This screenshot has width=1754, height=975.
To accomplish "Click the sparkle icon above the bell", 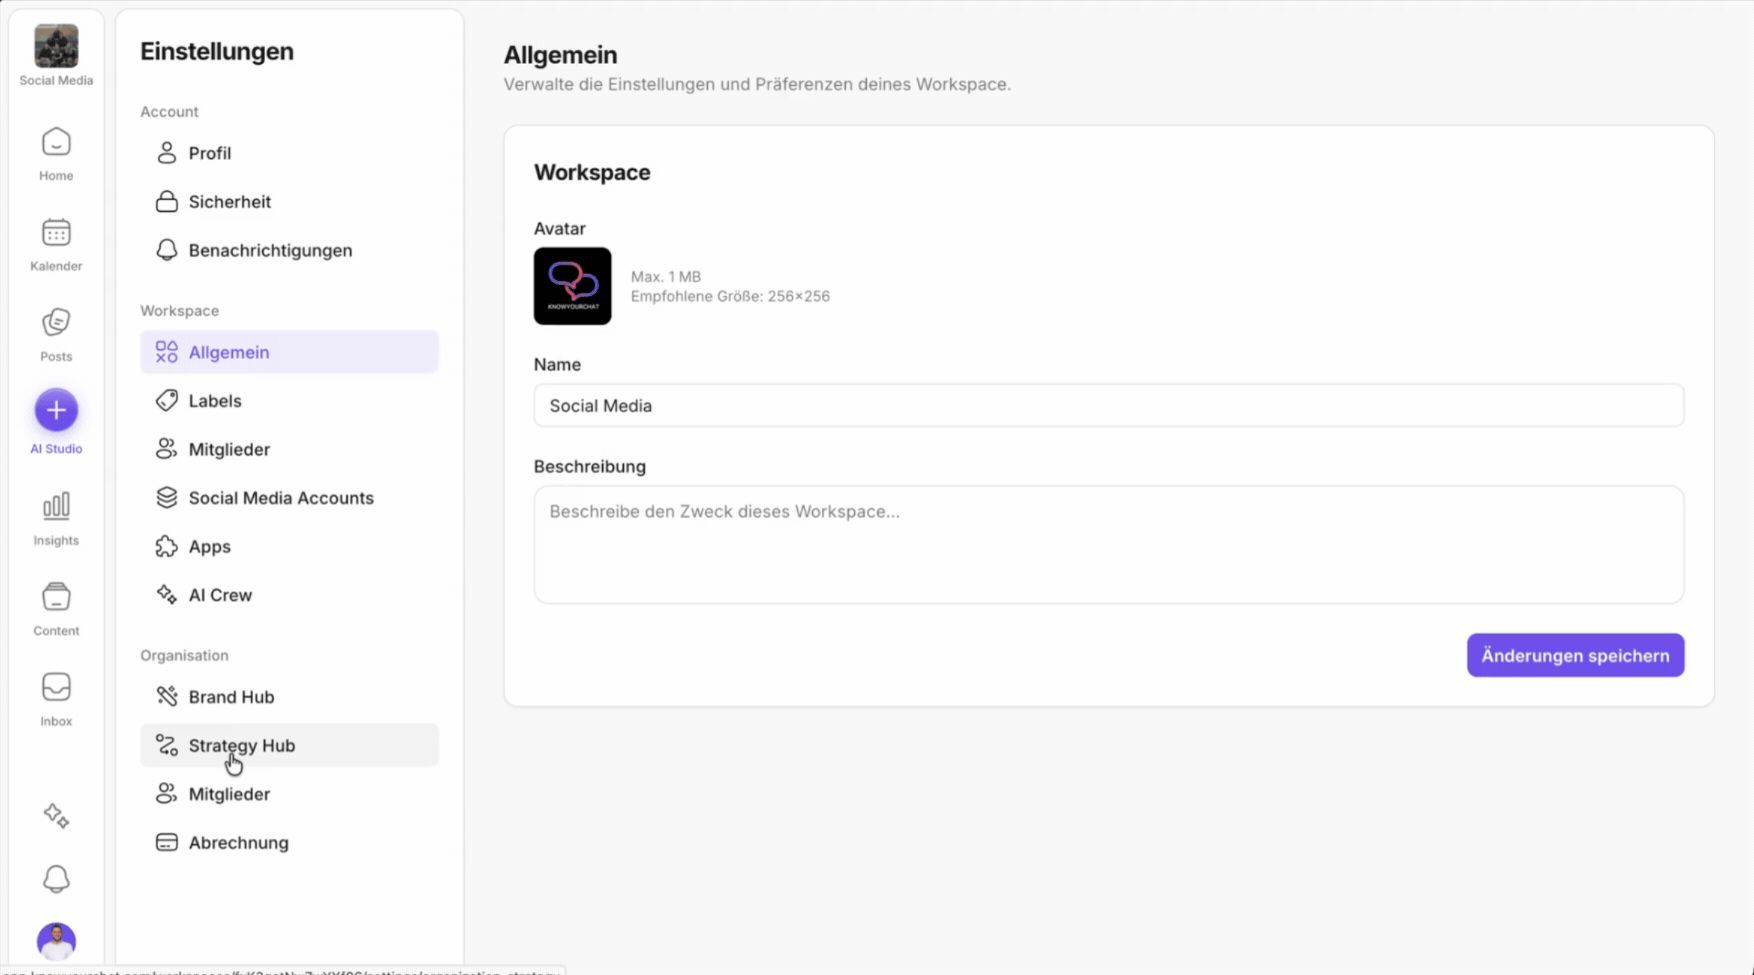I will (56, 816).
